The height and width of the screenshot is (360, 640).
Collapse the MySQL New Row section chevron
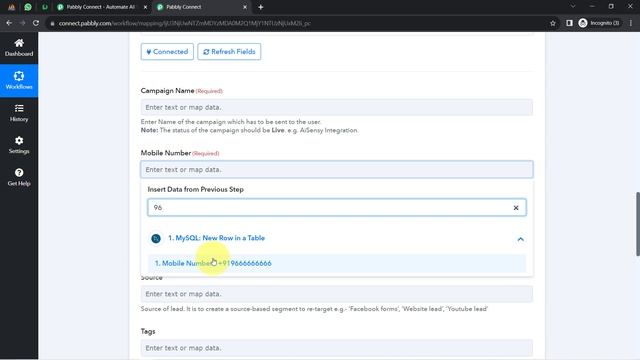[520, 239]
